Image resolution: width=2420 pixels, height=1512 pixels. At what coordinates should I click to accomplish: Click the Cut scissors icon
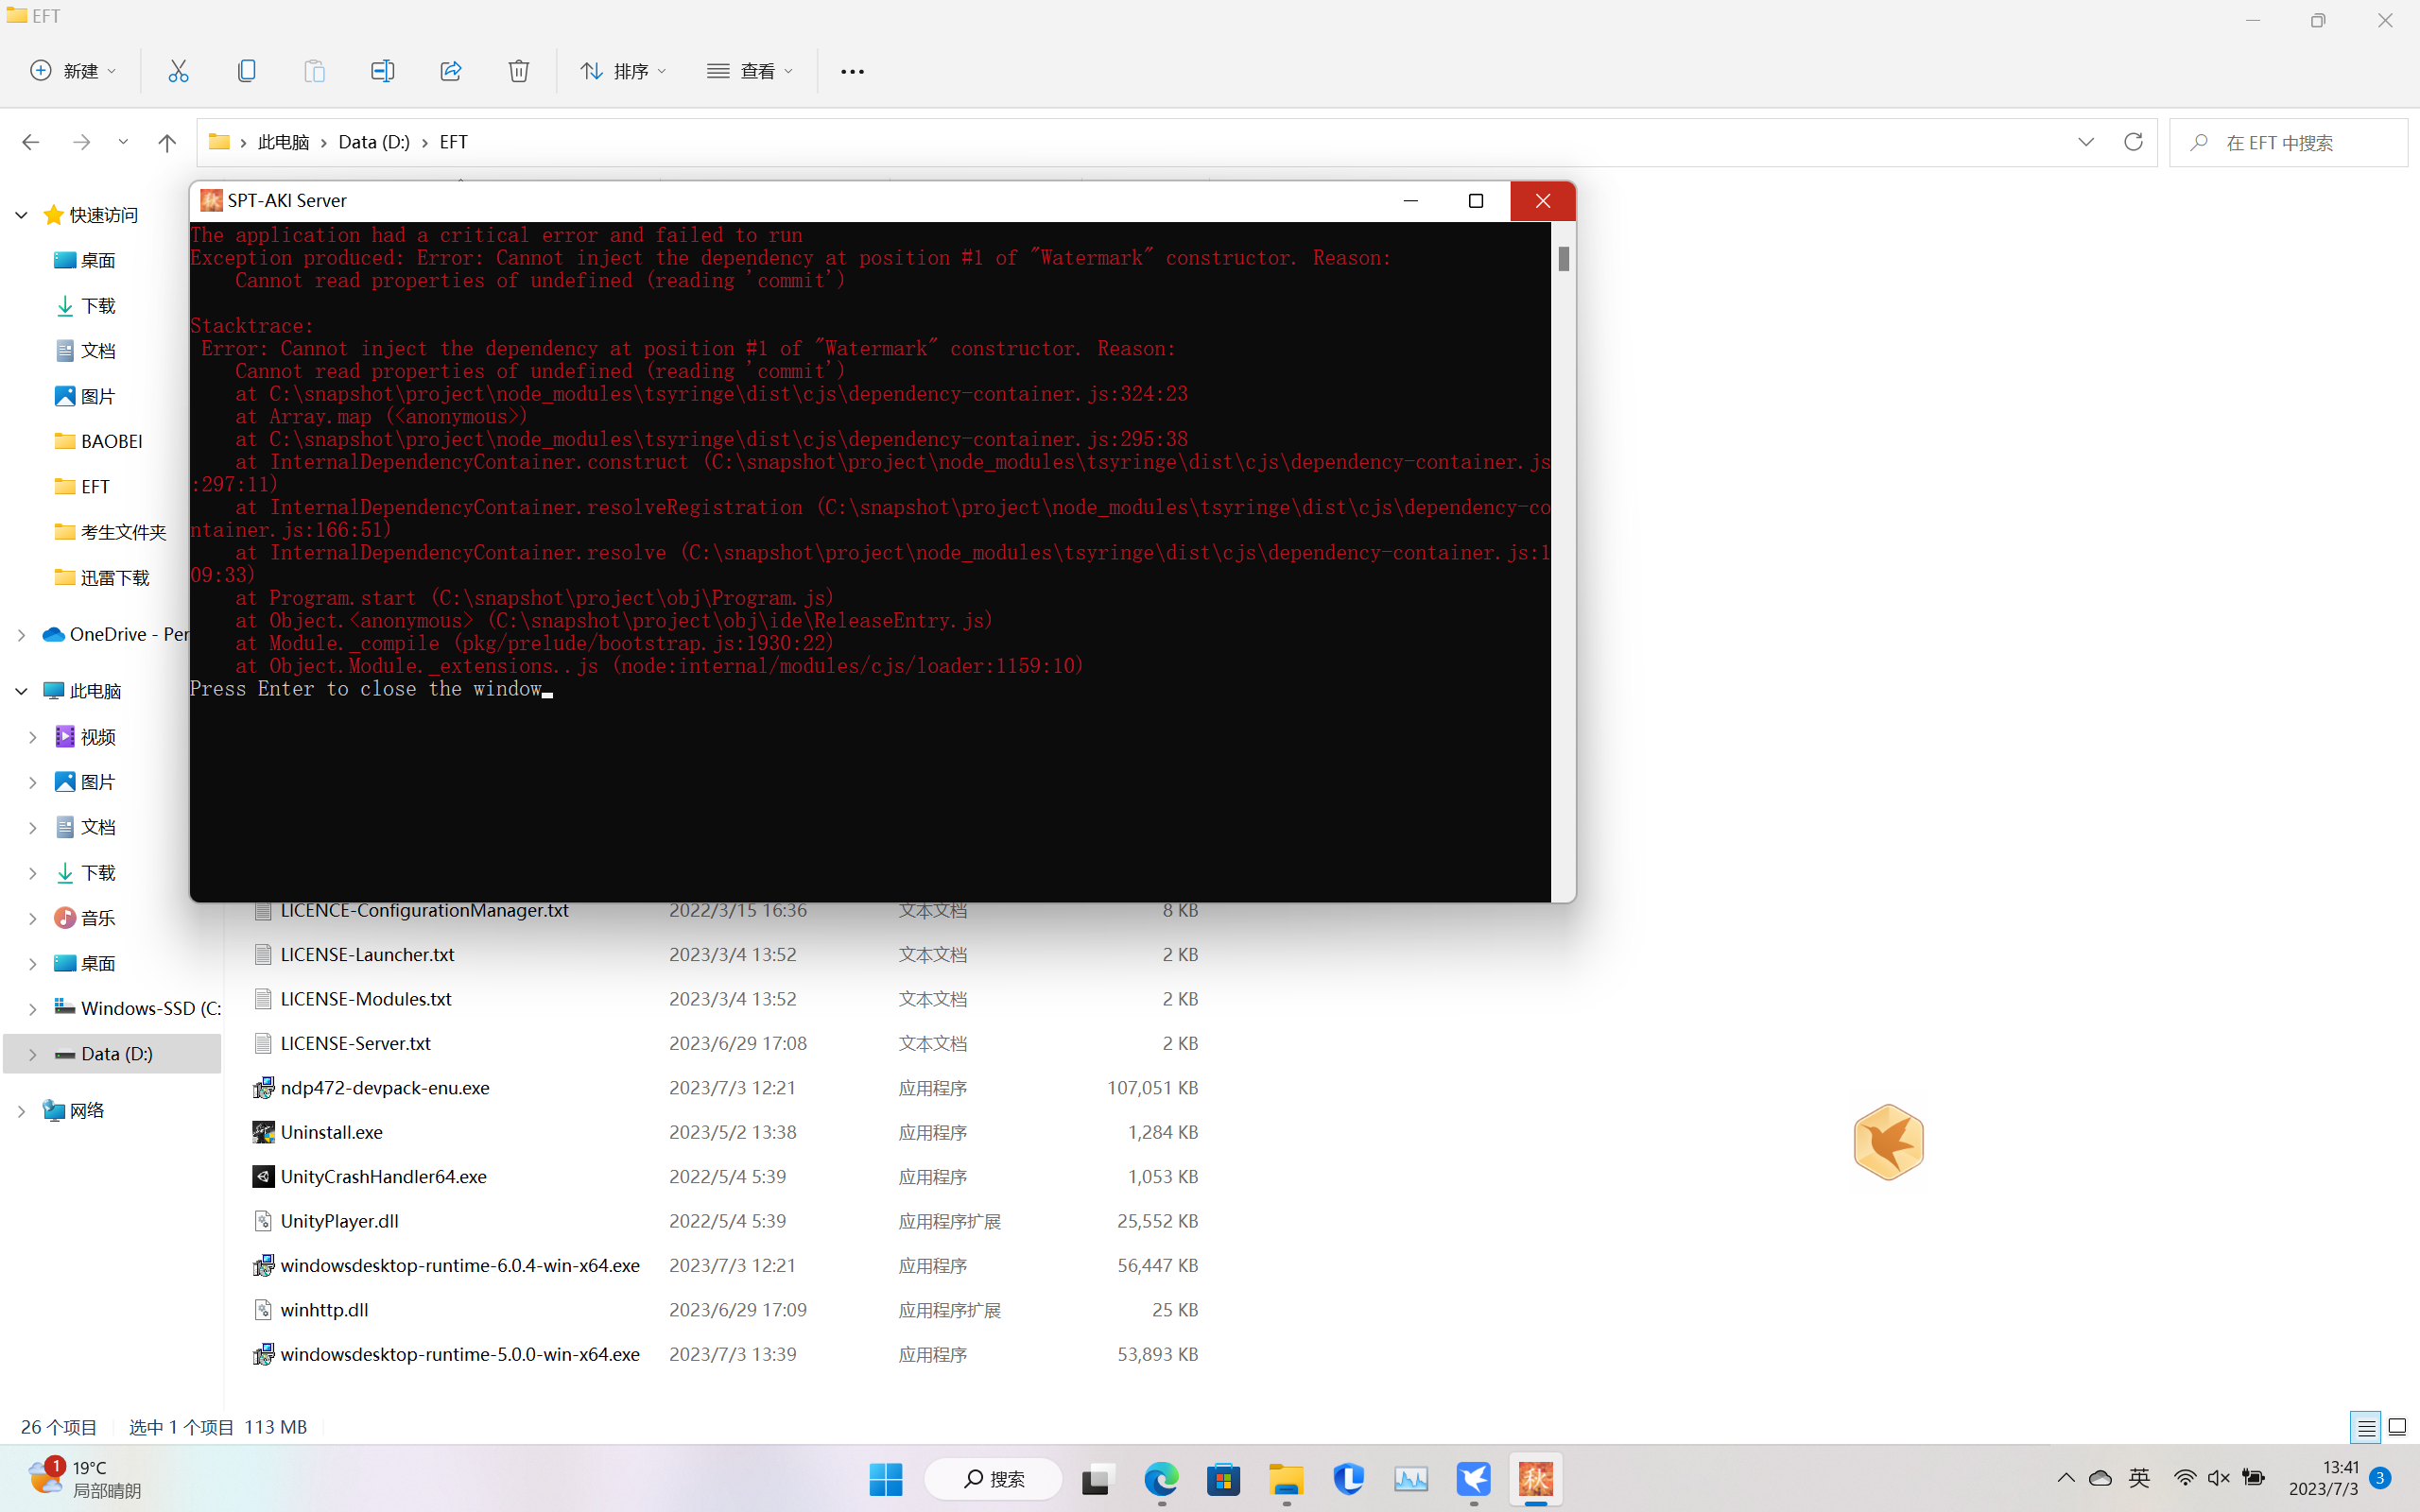[x=178, y=71]
